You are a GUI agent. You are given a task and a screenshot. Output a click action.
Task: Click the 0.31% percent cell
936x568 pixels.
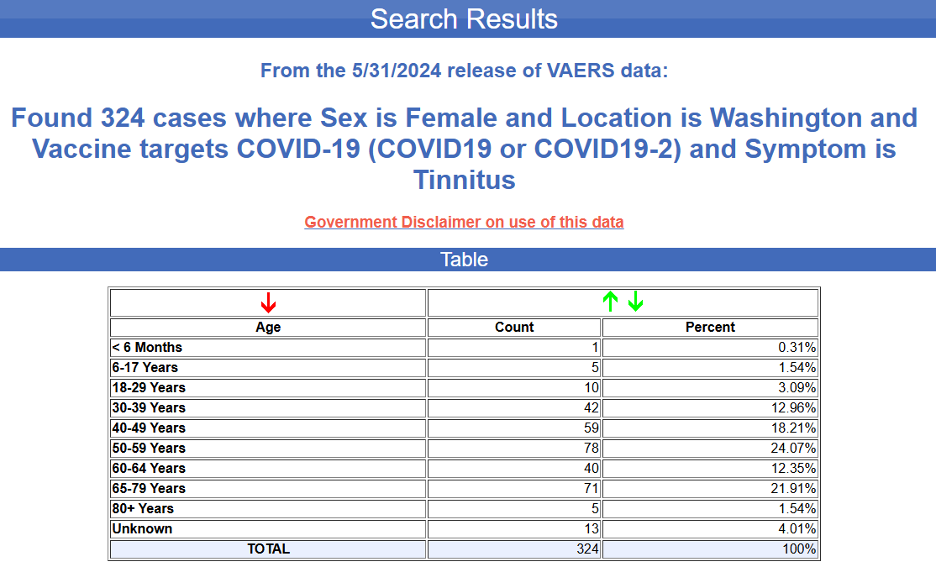[x=710, y=347]
